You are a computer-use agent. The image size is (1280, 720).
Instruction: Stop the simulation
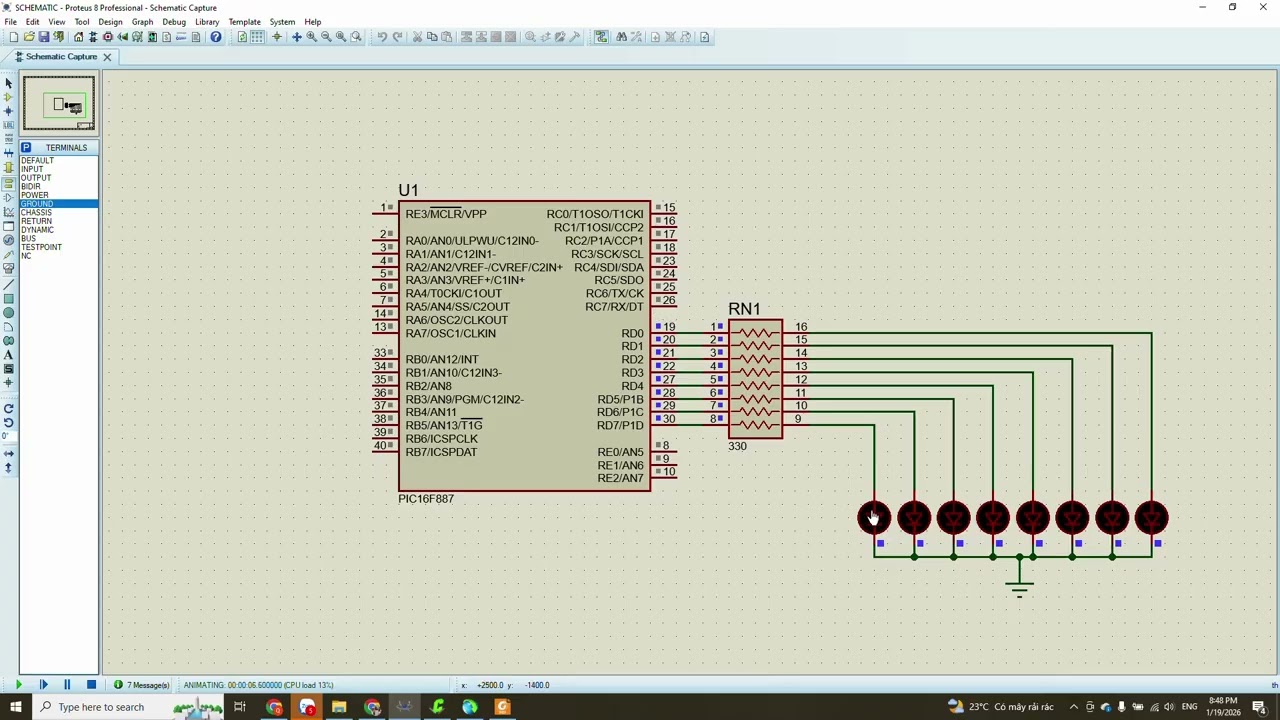click(91, 685)
